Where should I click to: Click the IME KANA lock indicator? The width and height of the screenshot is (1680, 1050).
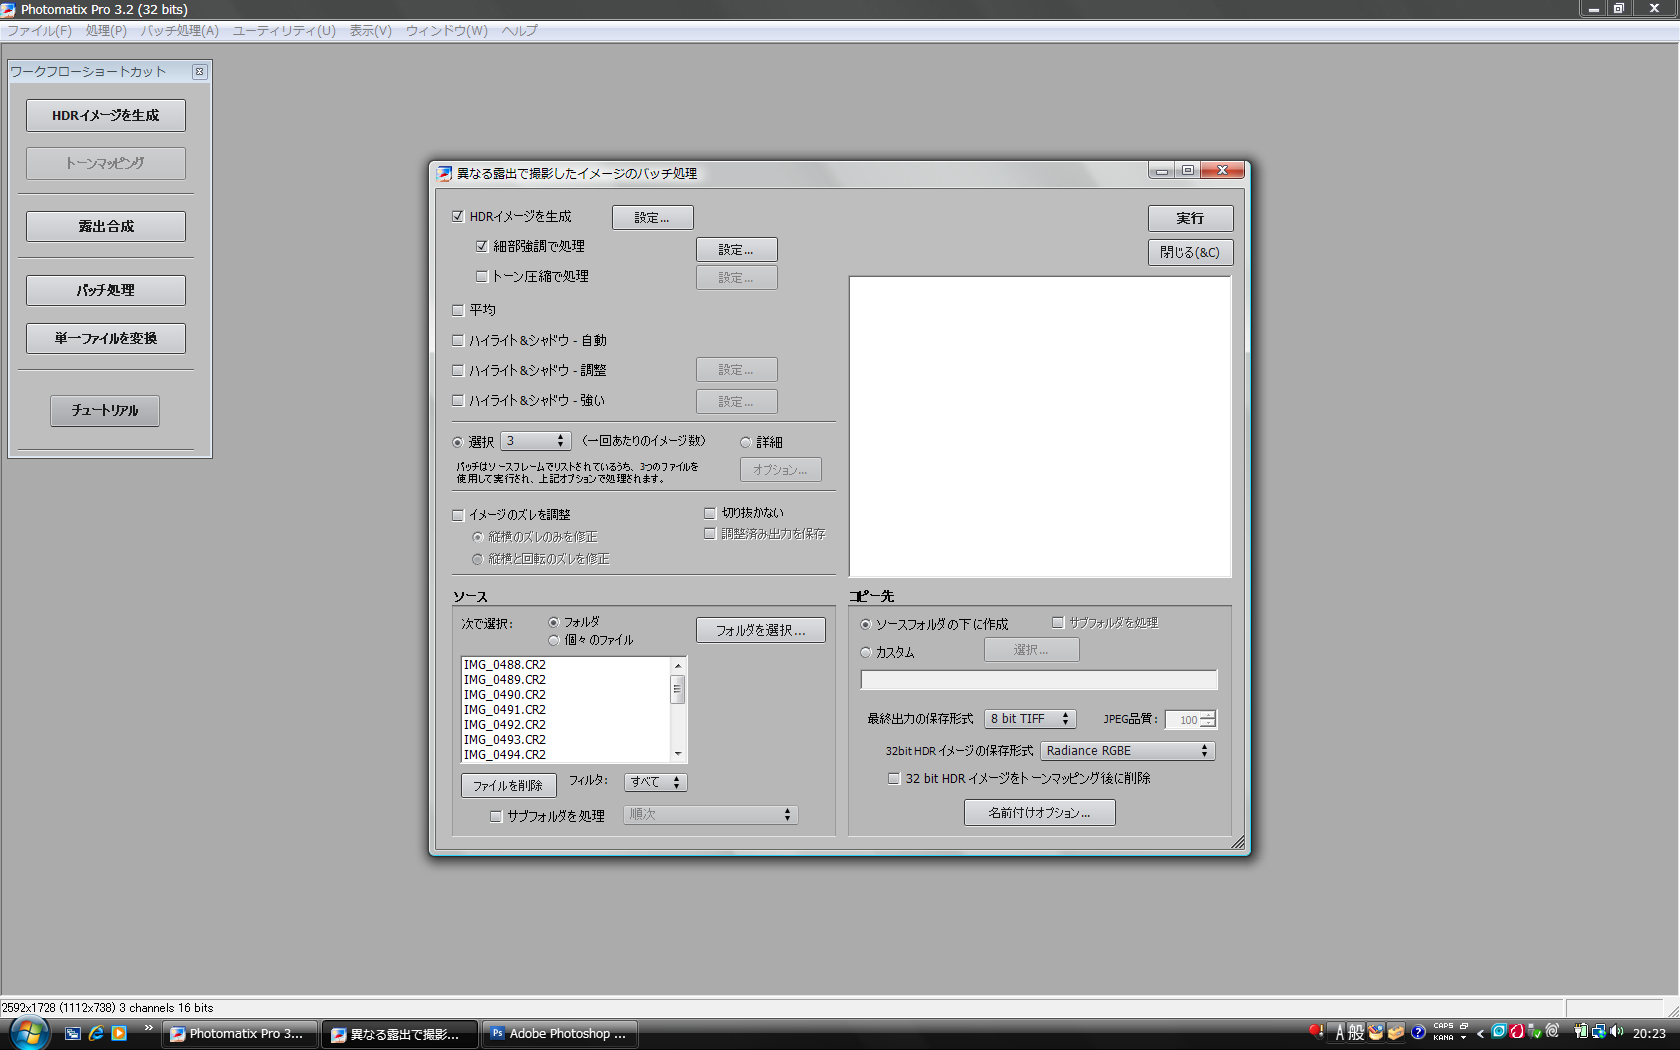click(x=1443, y=1038)
